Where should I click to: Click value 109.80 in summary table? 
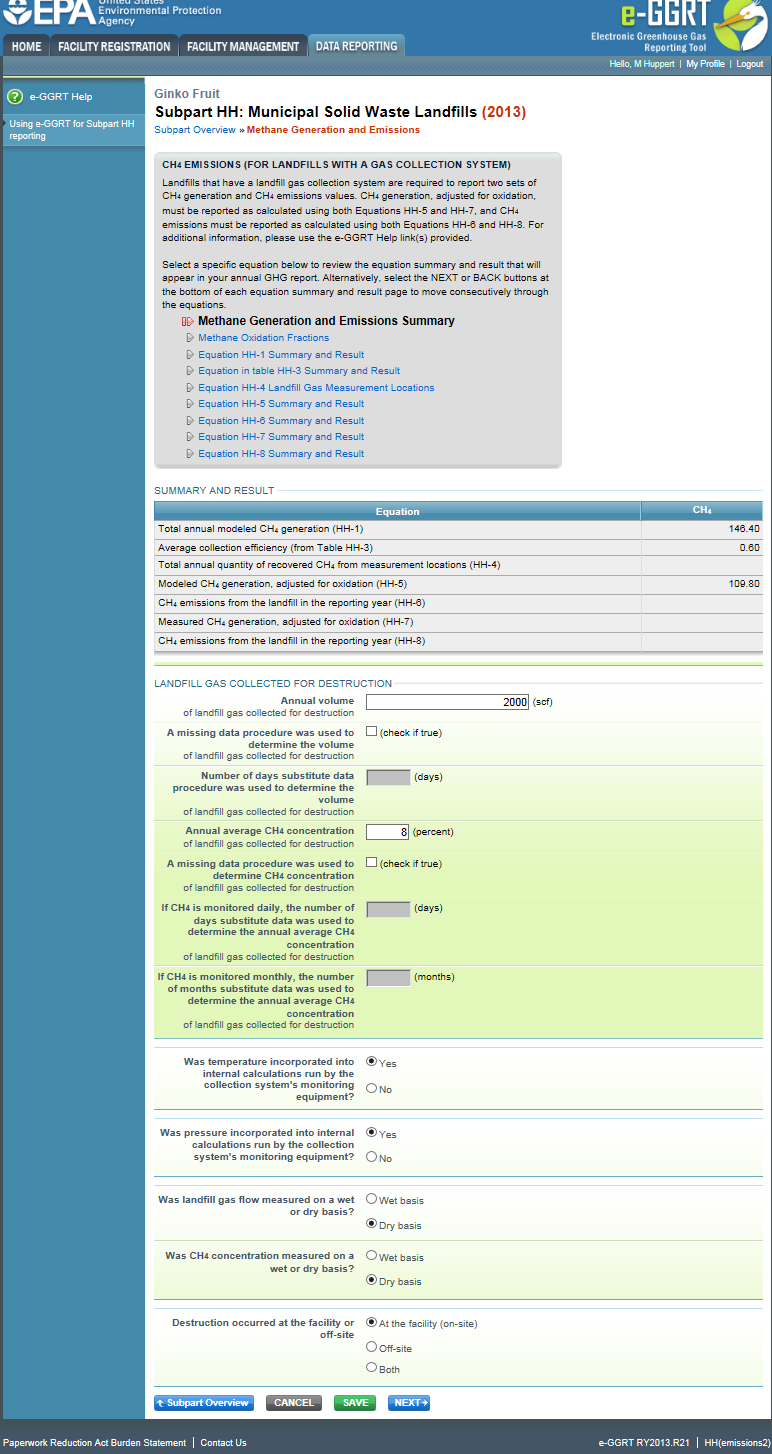click(744, 584)
